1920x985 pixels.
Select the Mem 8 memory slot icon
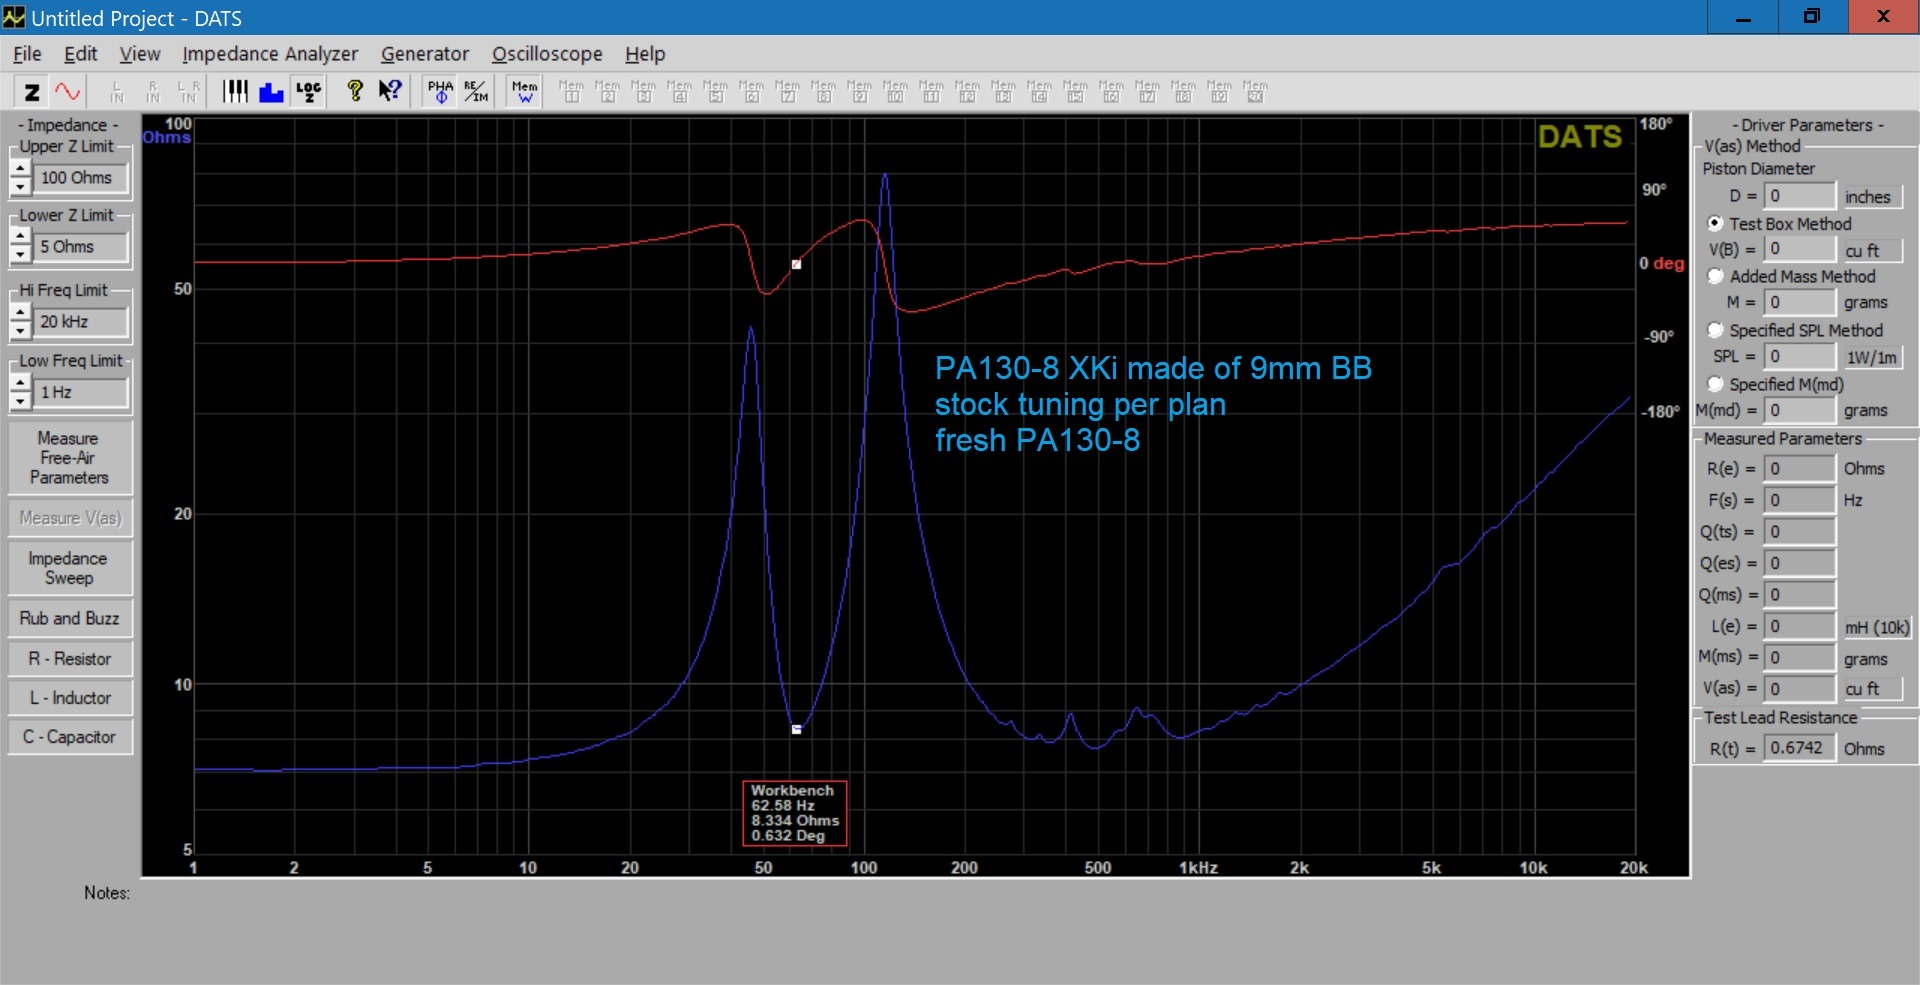click(x=823, y=92)
